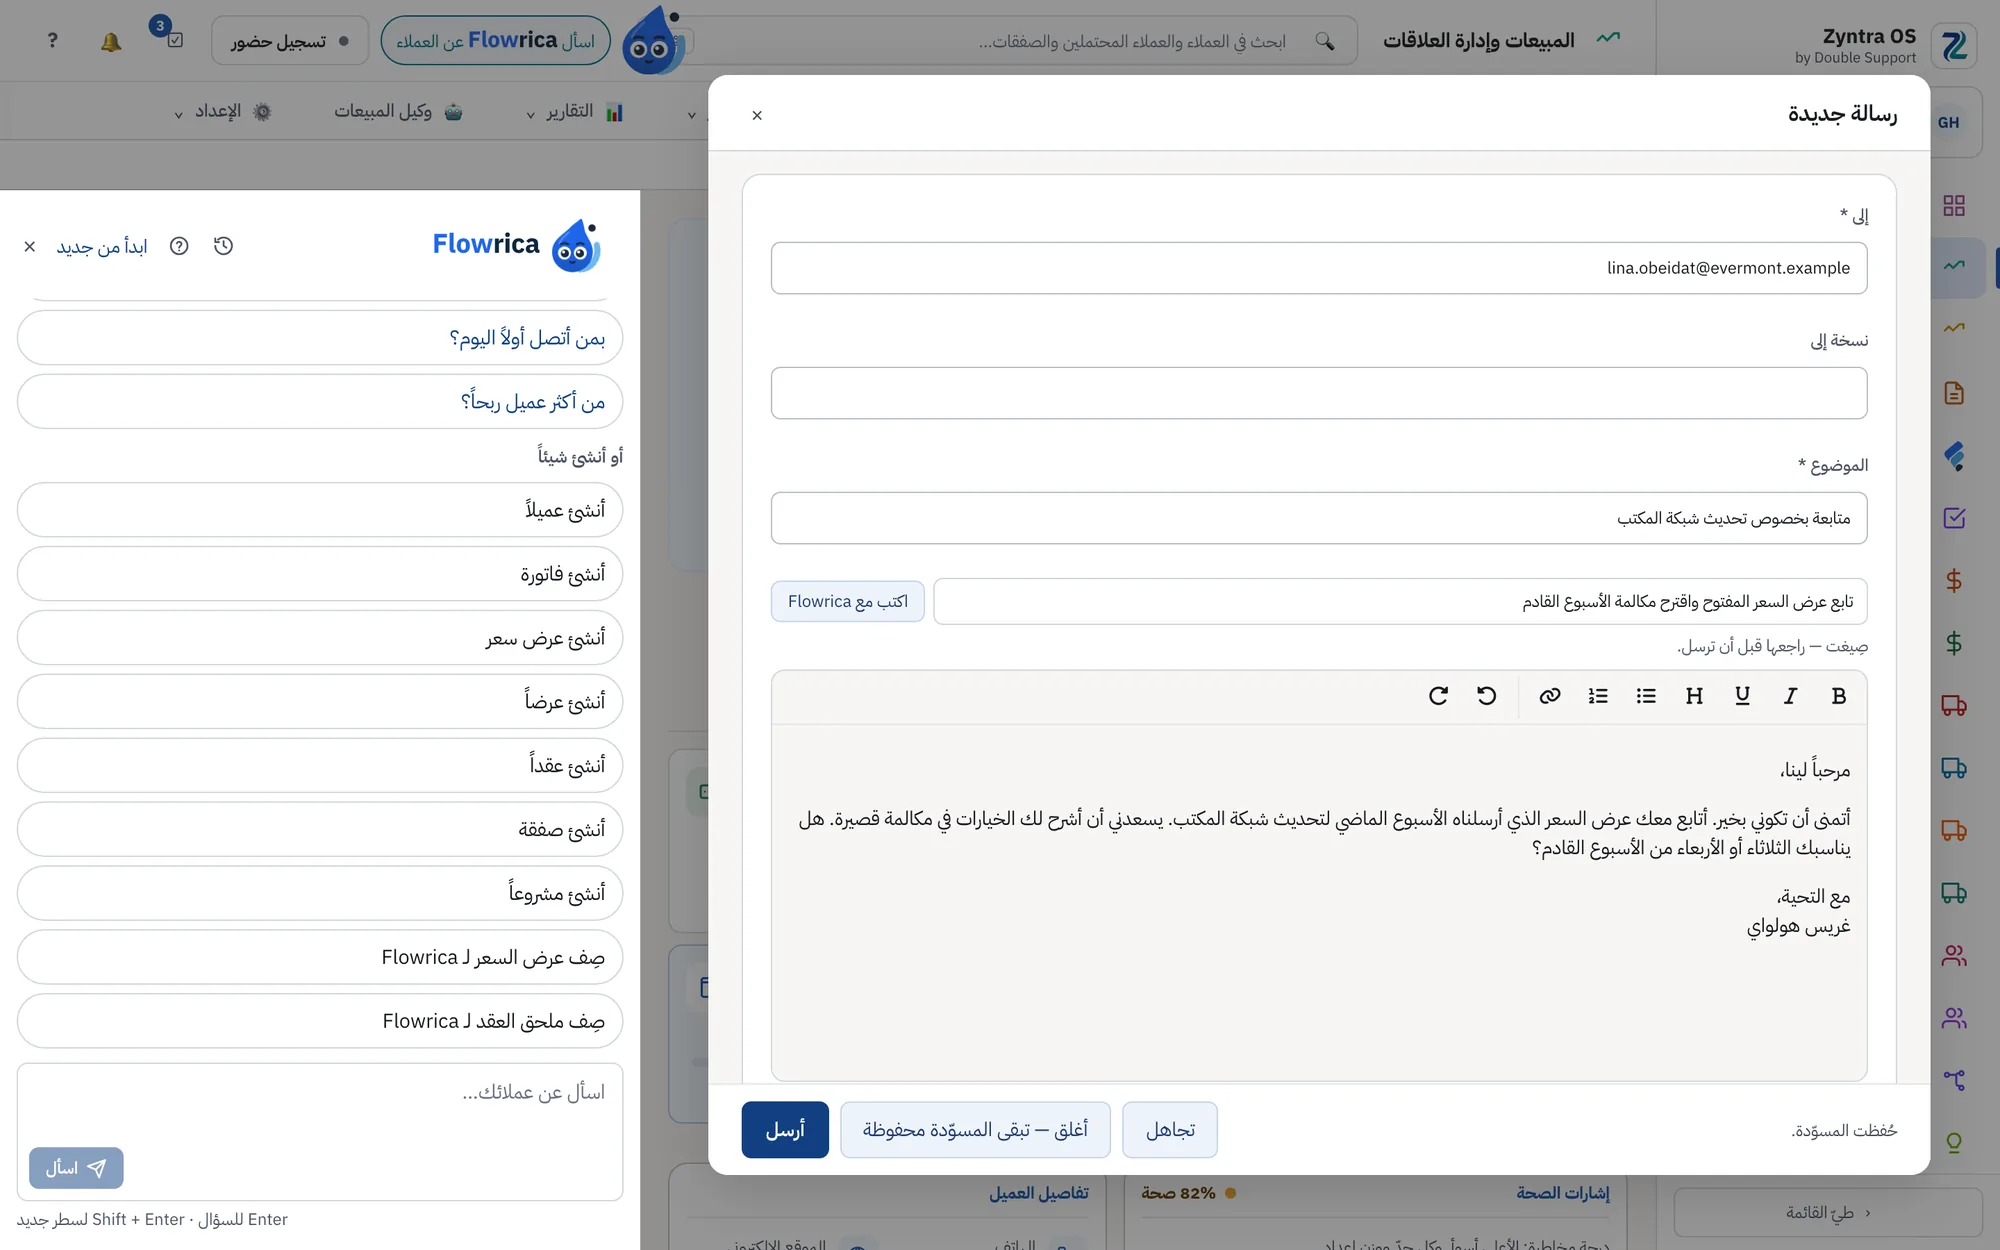Open the وكيل المبيعات menu item
Screen dimensions: 2000x1250
399,112
